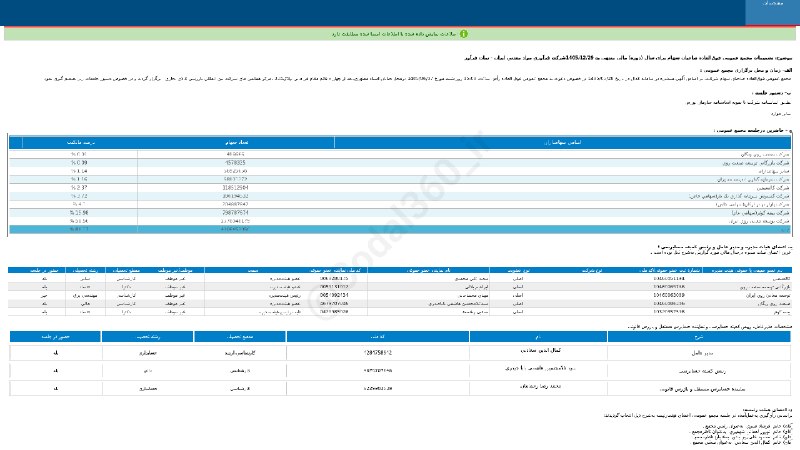Click the green info icon in notice bar
The image size is (800, 450).
click(463, 34)
